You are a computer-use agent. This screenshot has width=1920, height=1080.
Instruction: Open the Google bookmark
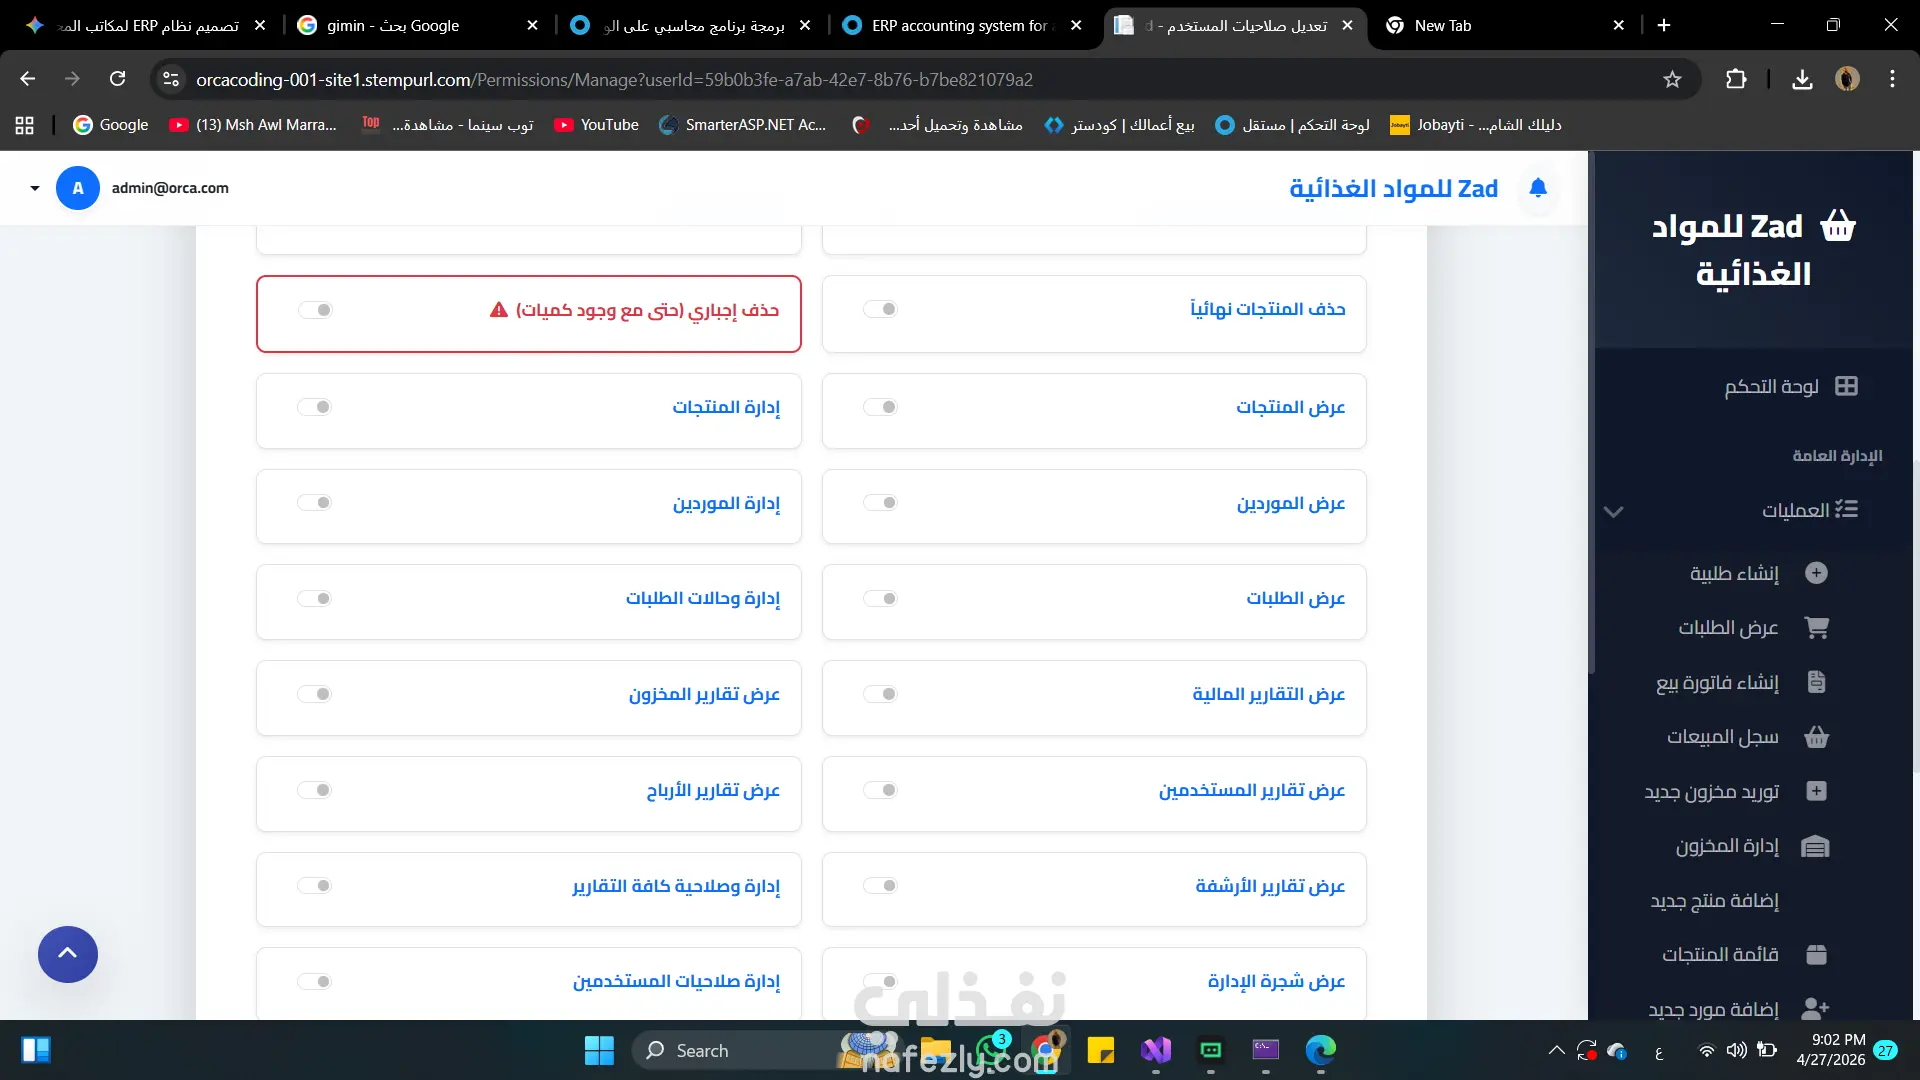(x=111, y=125)
